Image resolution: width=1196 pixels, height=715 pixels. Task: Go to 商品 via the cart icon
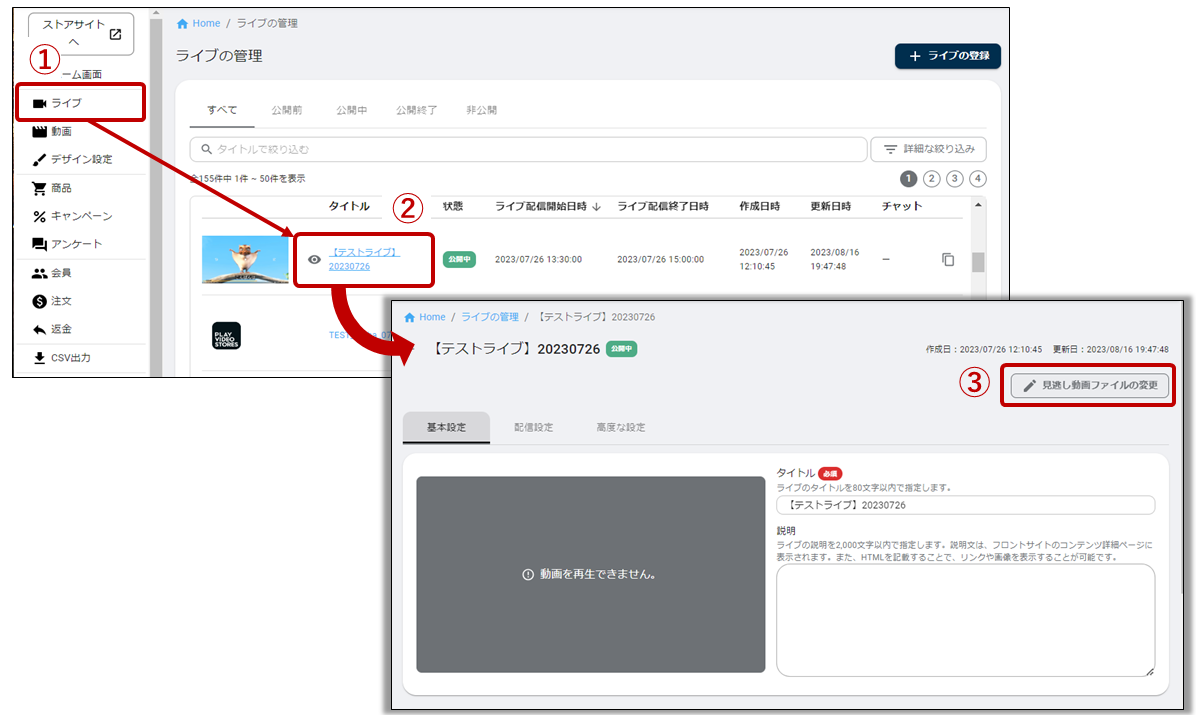pos(60,188)
